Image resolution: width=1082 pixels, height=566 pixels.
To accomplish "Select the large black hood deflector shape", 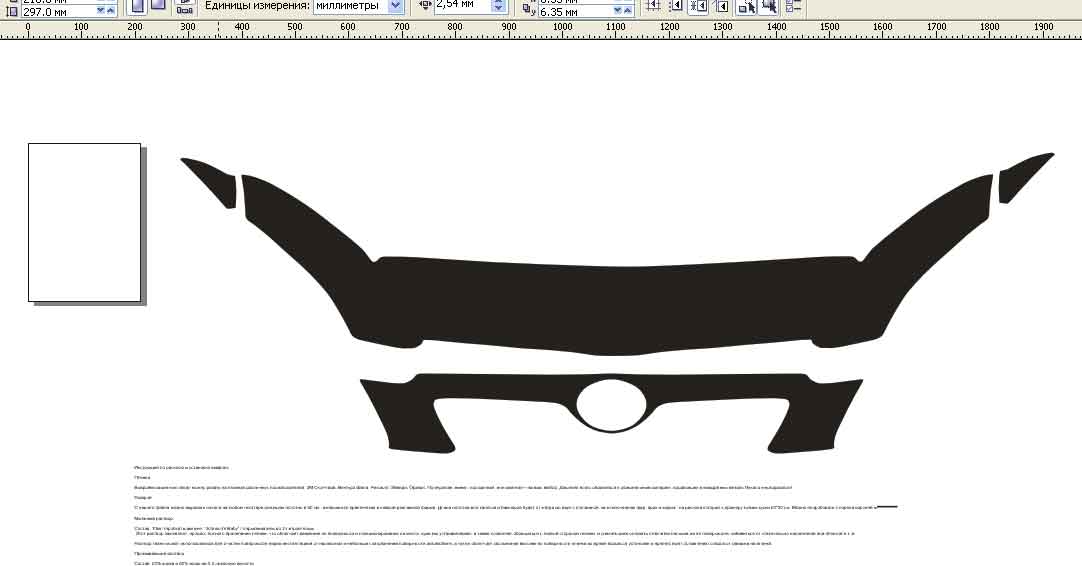I will click(x=618, y=304).
